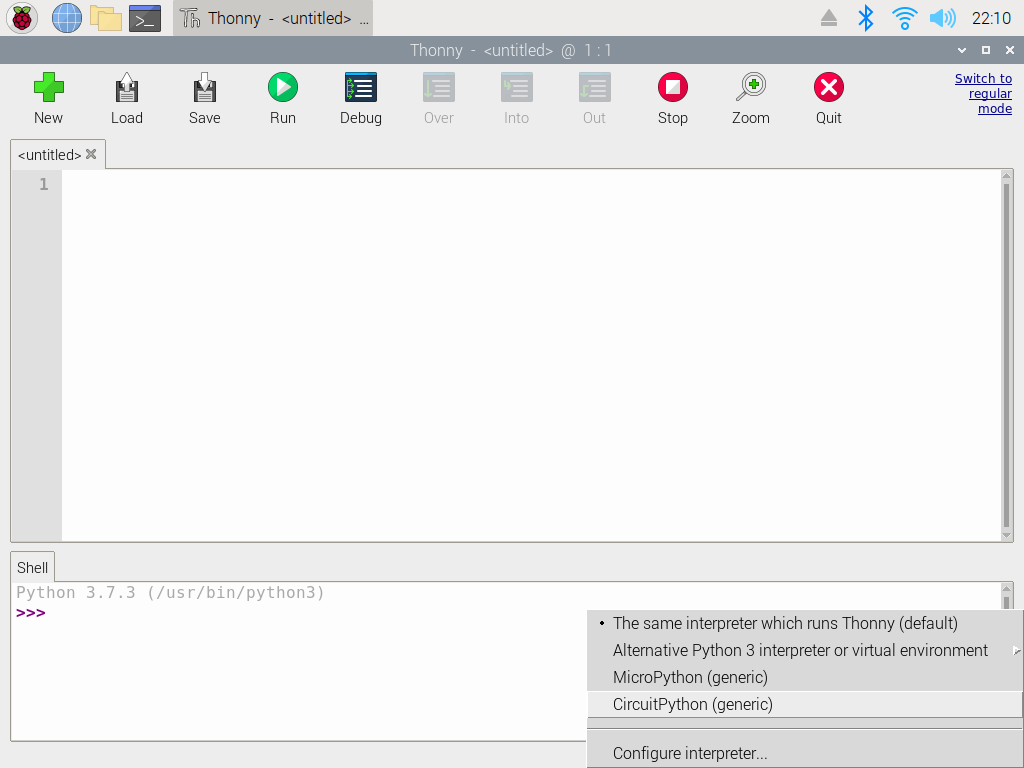Viewport: 1024px width, 768px height.
Task: Click the Step Out toolbar icon
Action: (594, 88)
